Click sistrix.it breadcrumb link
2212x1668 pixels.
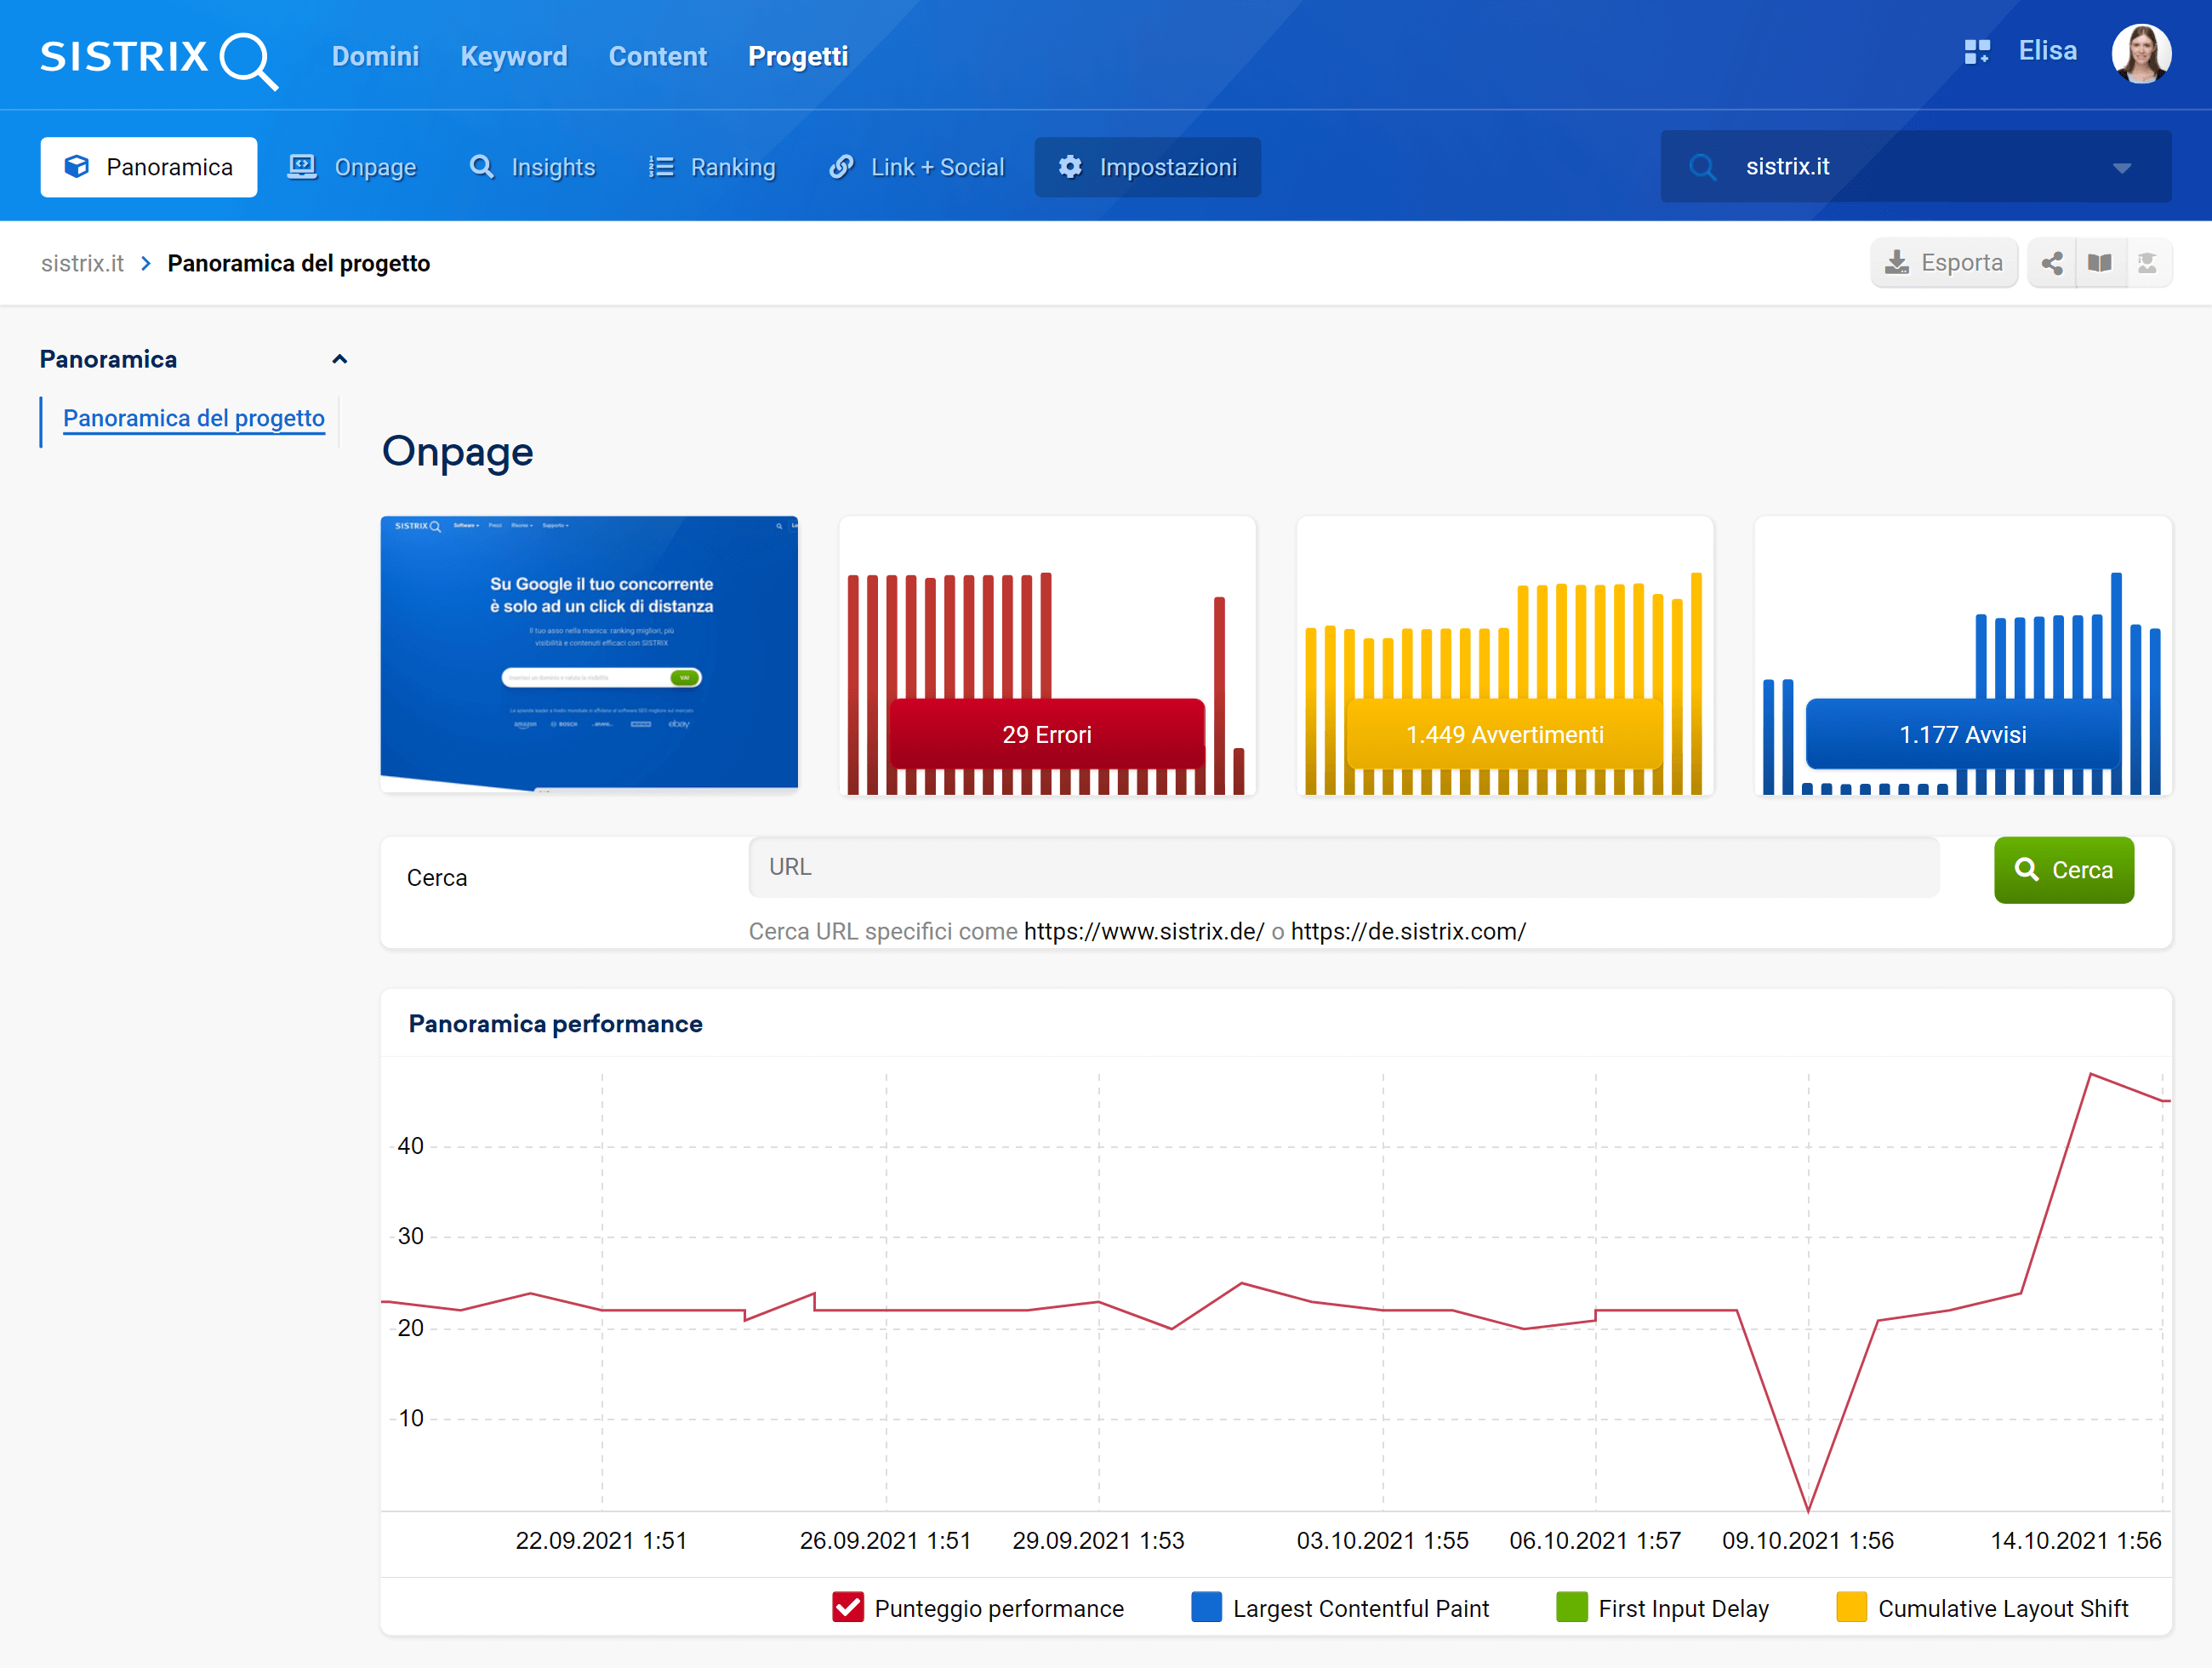pos(82,263)
